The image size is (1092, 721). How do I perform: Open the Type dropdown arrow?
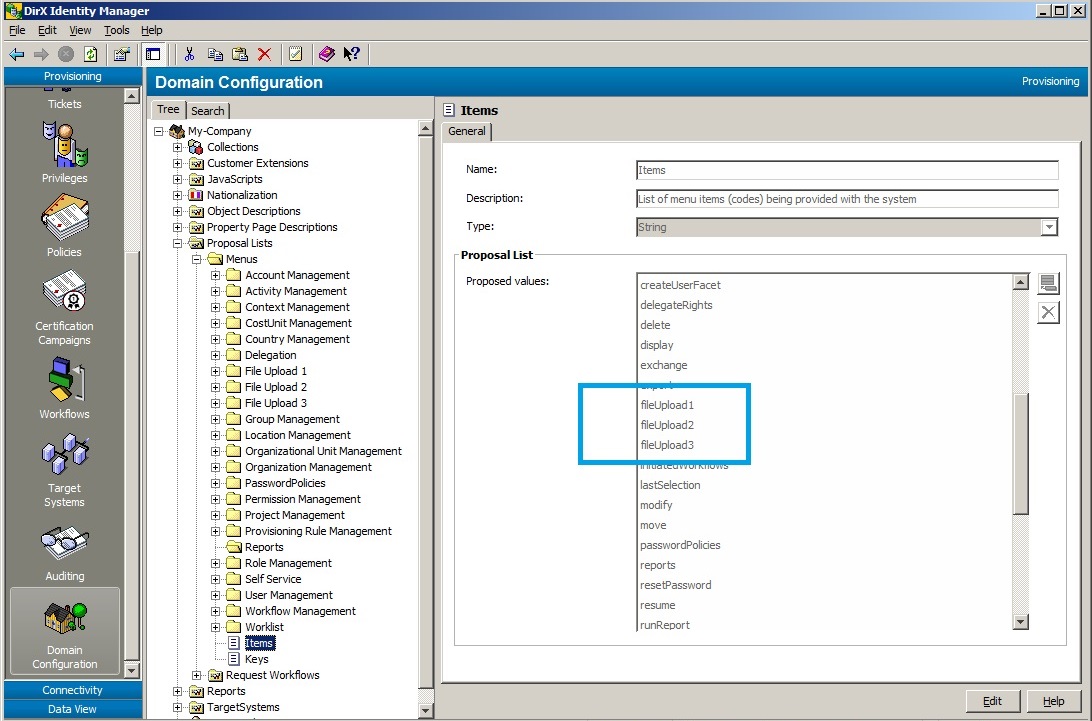point(1049,228)
